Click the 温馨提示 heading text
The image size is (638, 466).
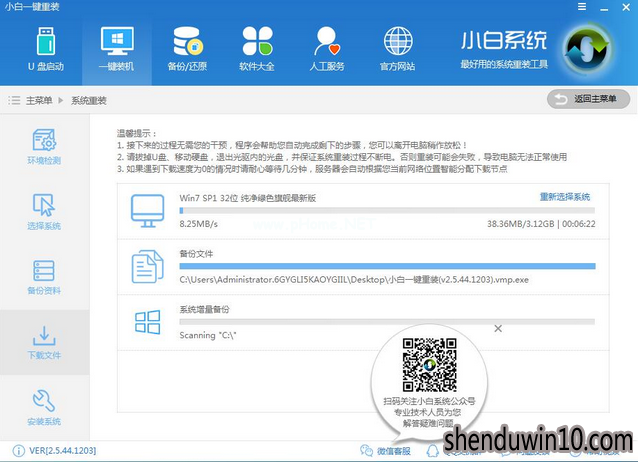(x=137, y=133)
